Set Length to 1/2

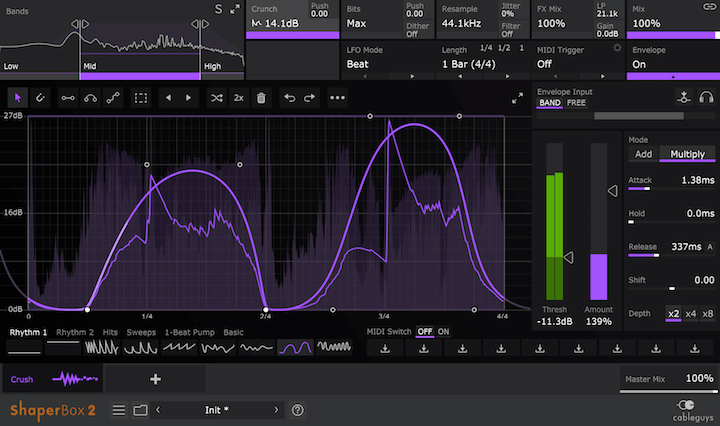click(504, 48)
